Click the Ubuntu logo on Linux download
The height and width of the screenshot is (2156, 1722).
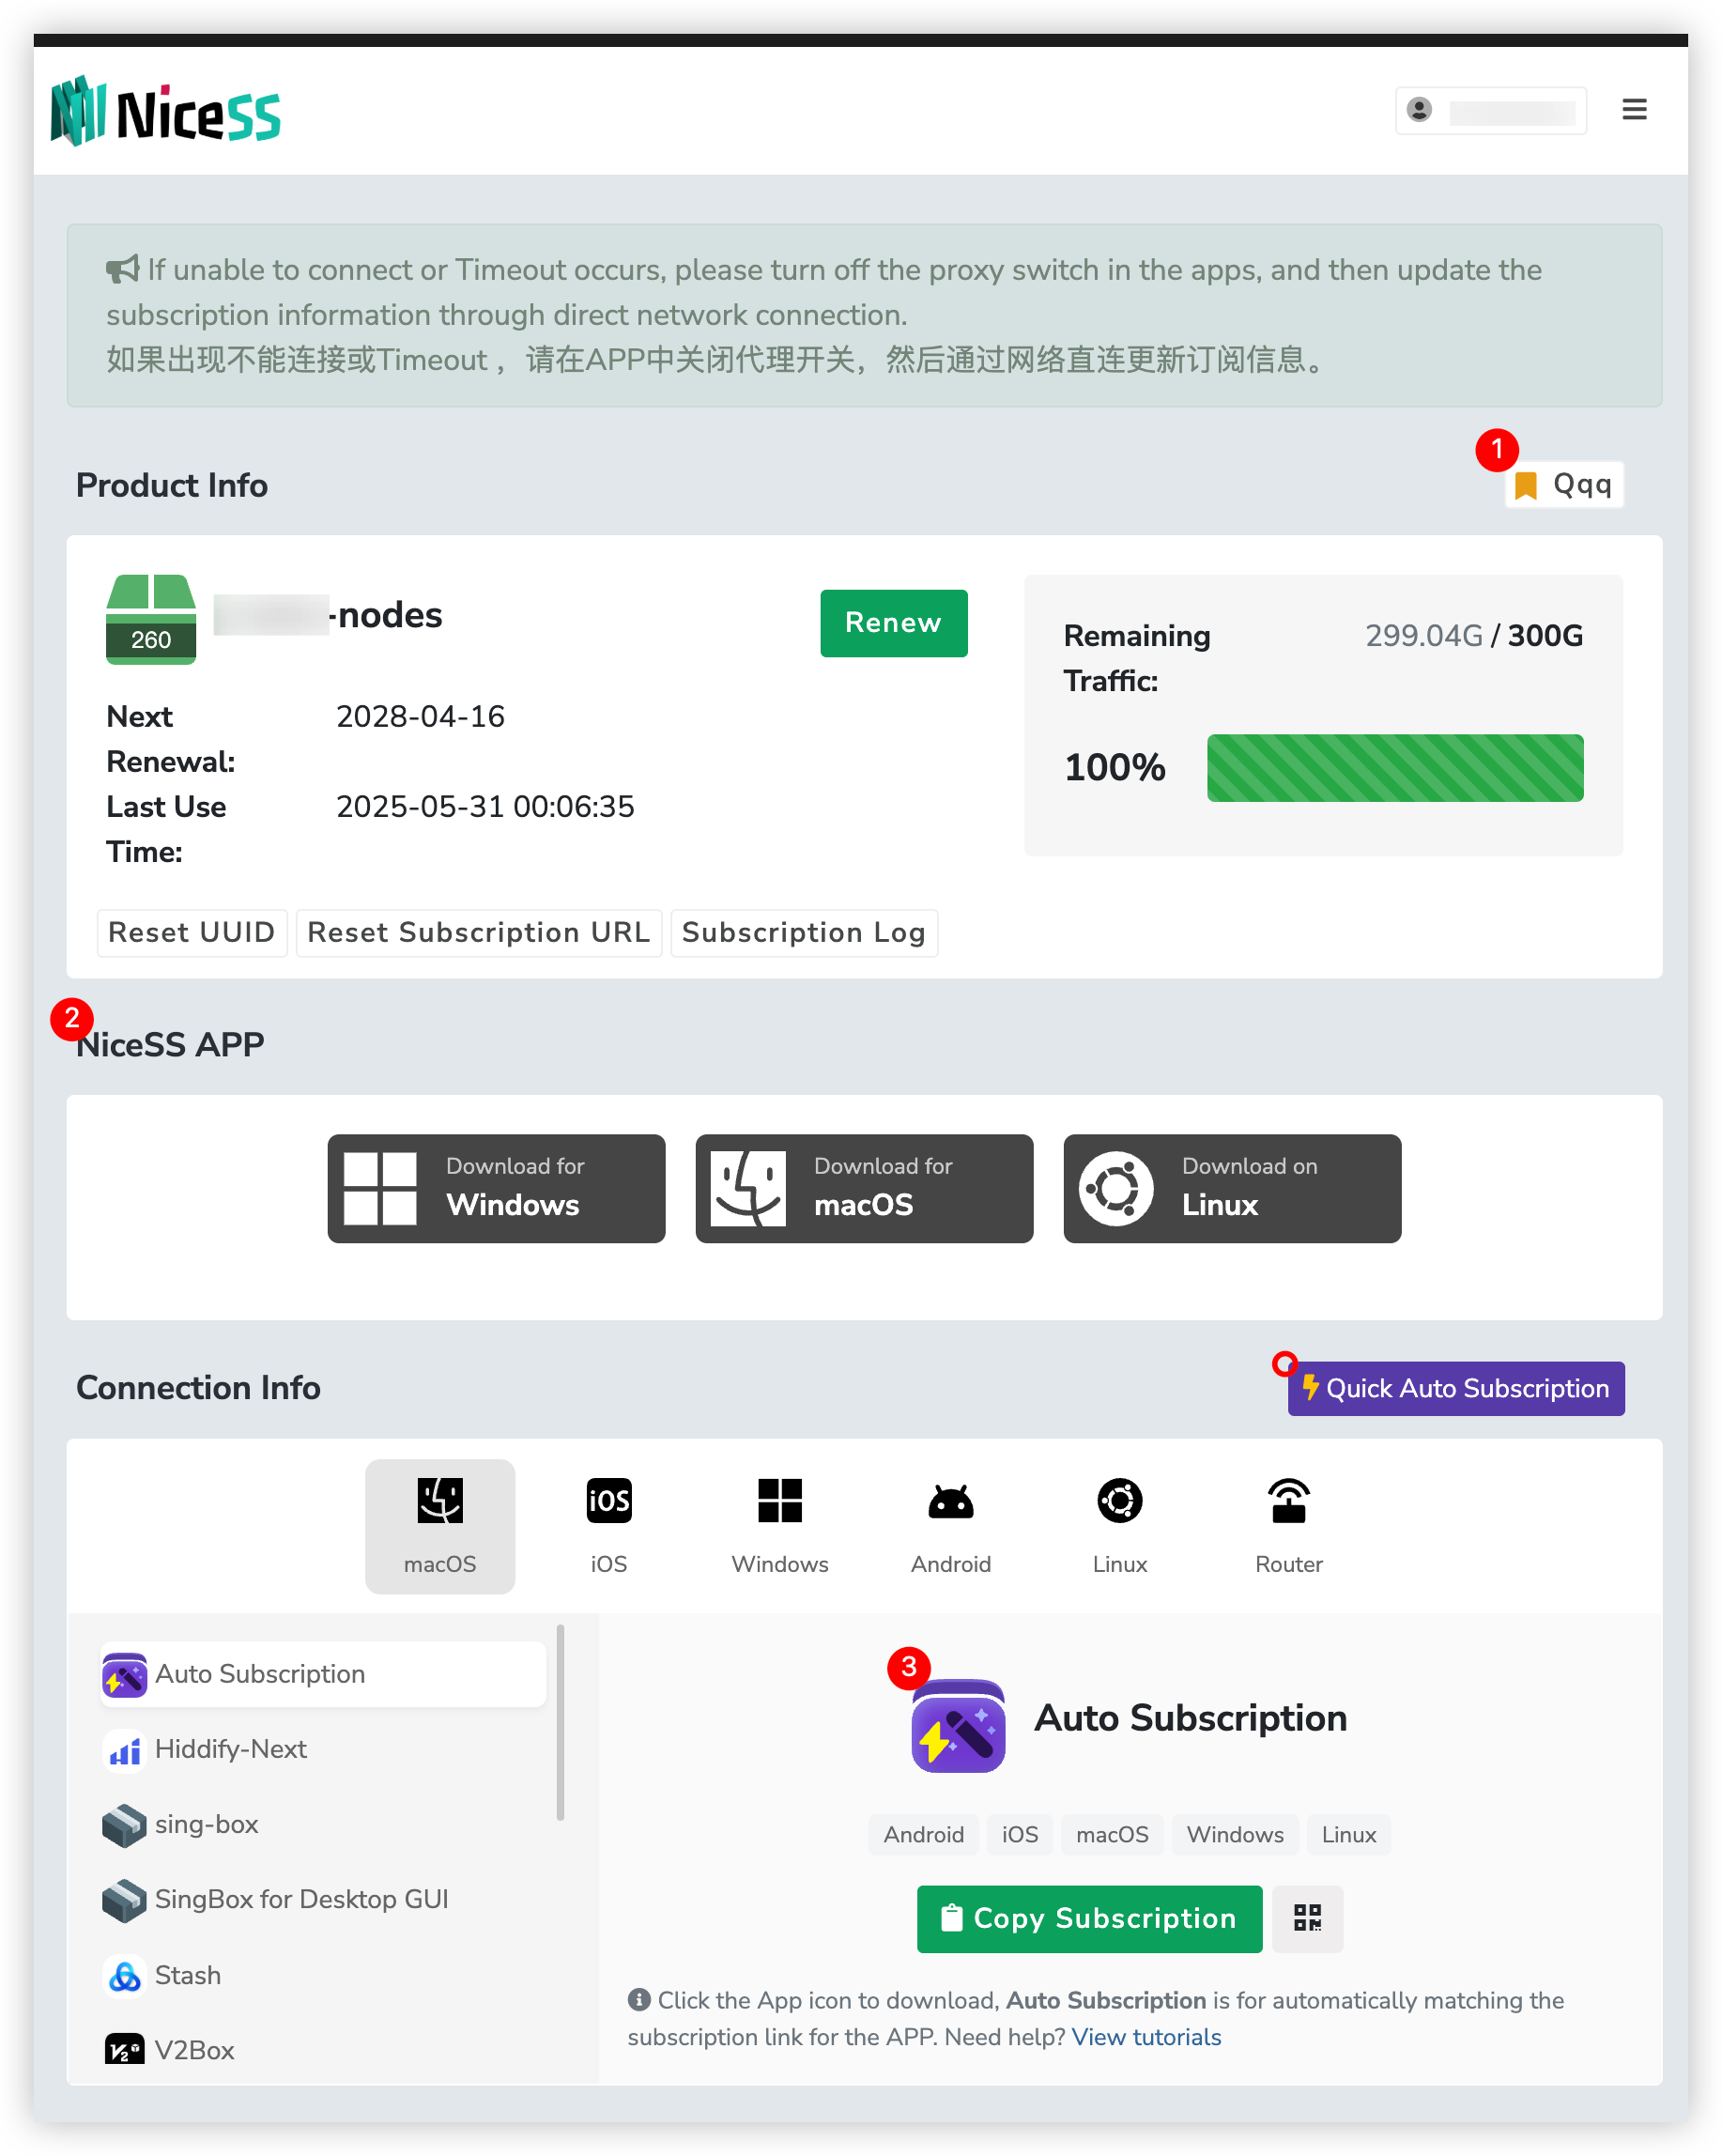pyautogui.click(x=1116, y=1188)
